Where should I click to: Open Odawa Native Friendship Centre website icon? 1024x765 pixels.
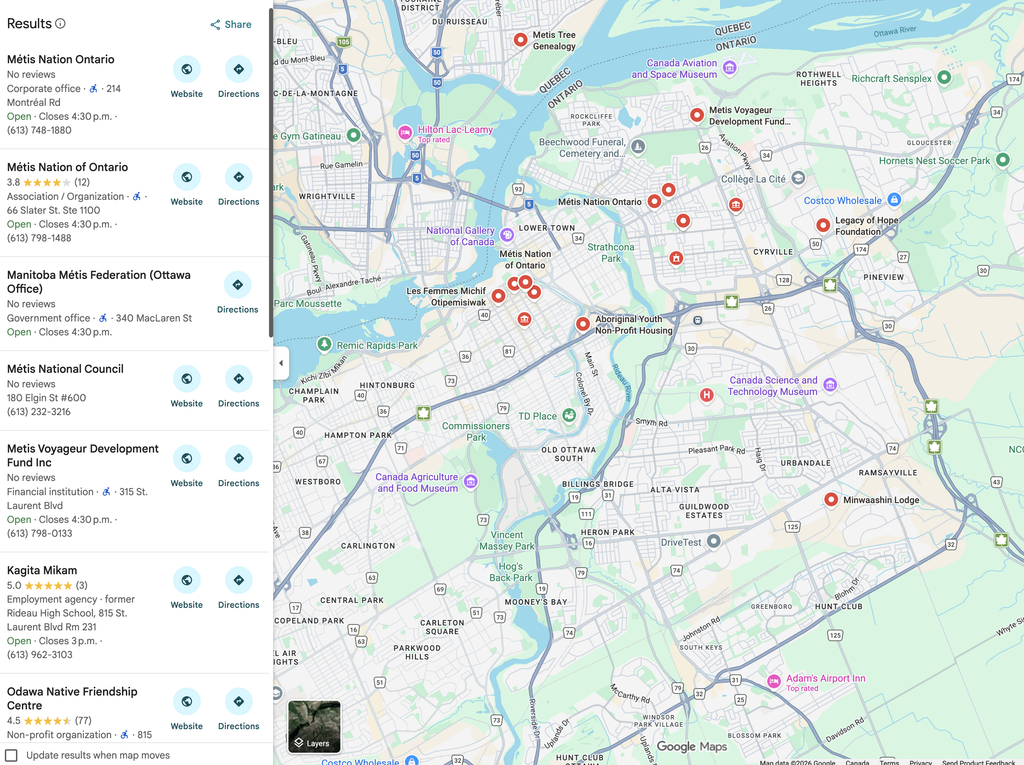pyautogui.click(x=187, y=702)
